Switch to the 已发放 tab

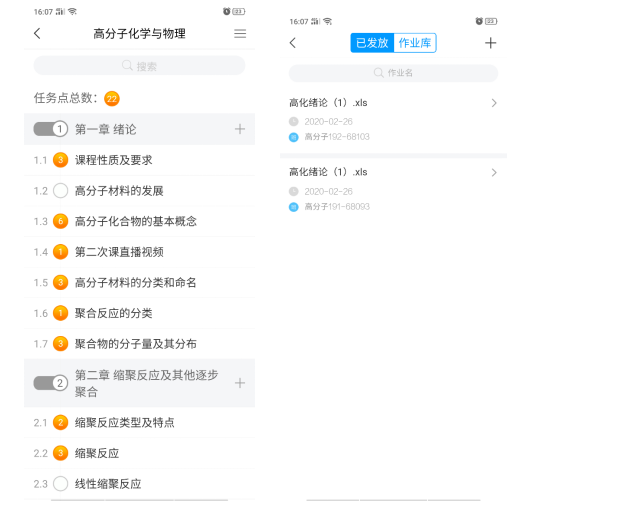(372, 43)
